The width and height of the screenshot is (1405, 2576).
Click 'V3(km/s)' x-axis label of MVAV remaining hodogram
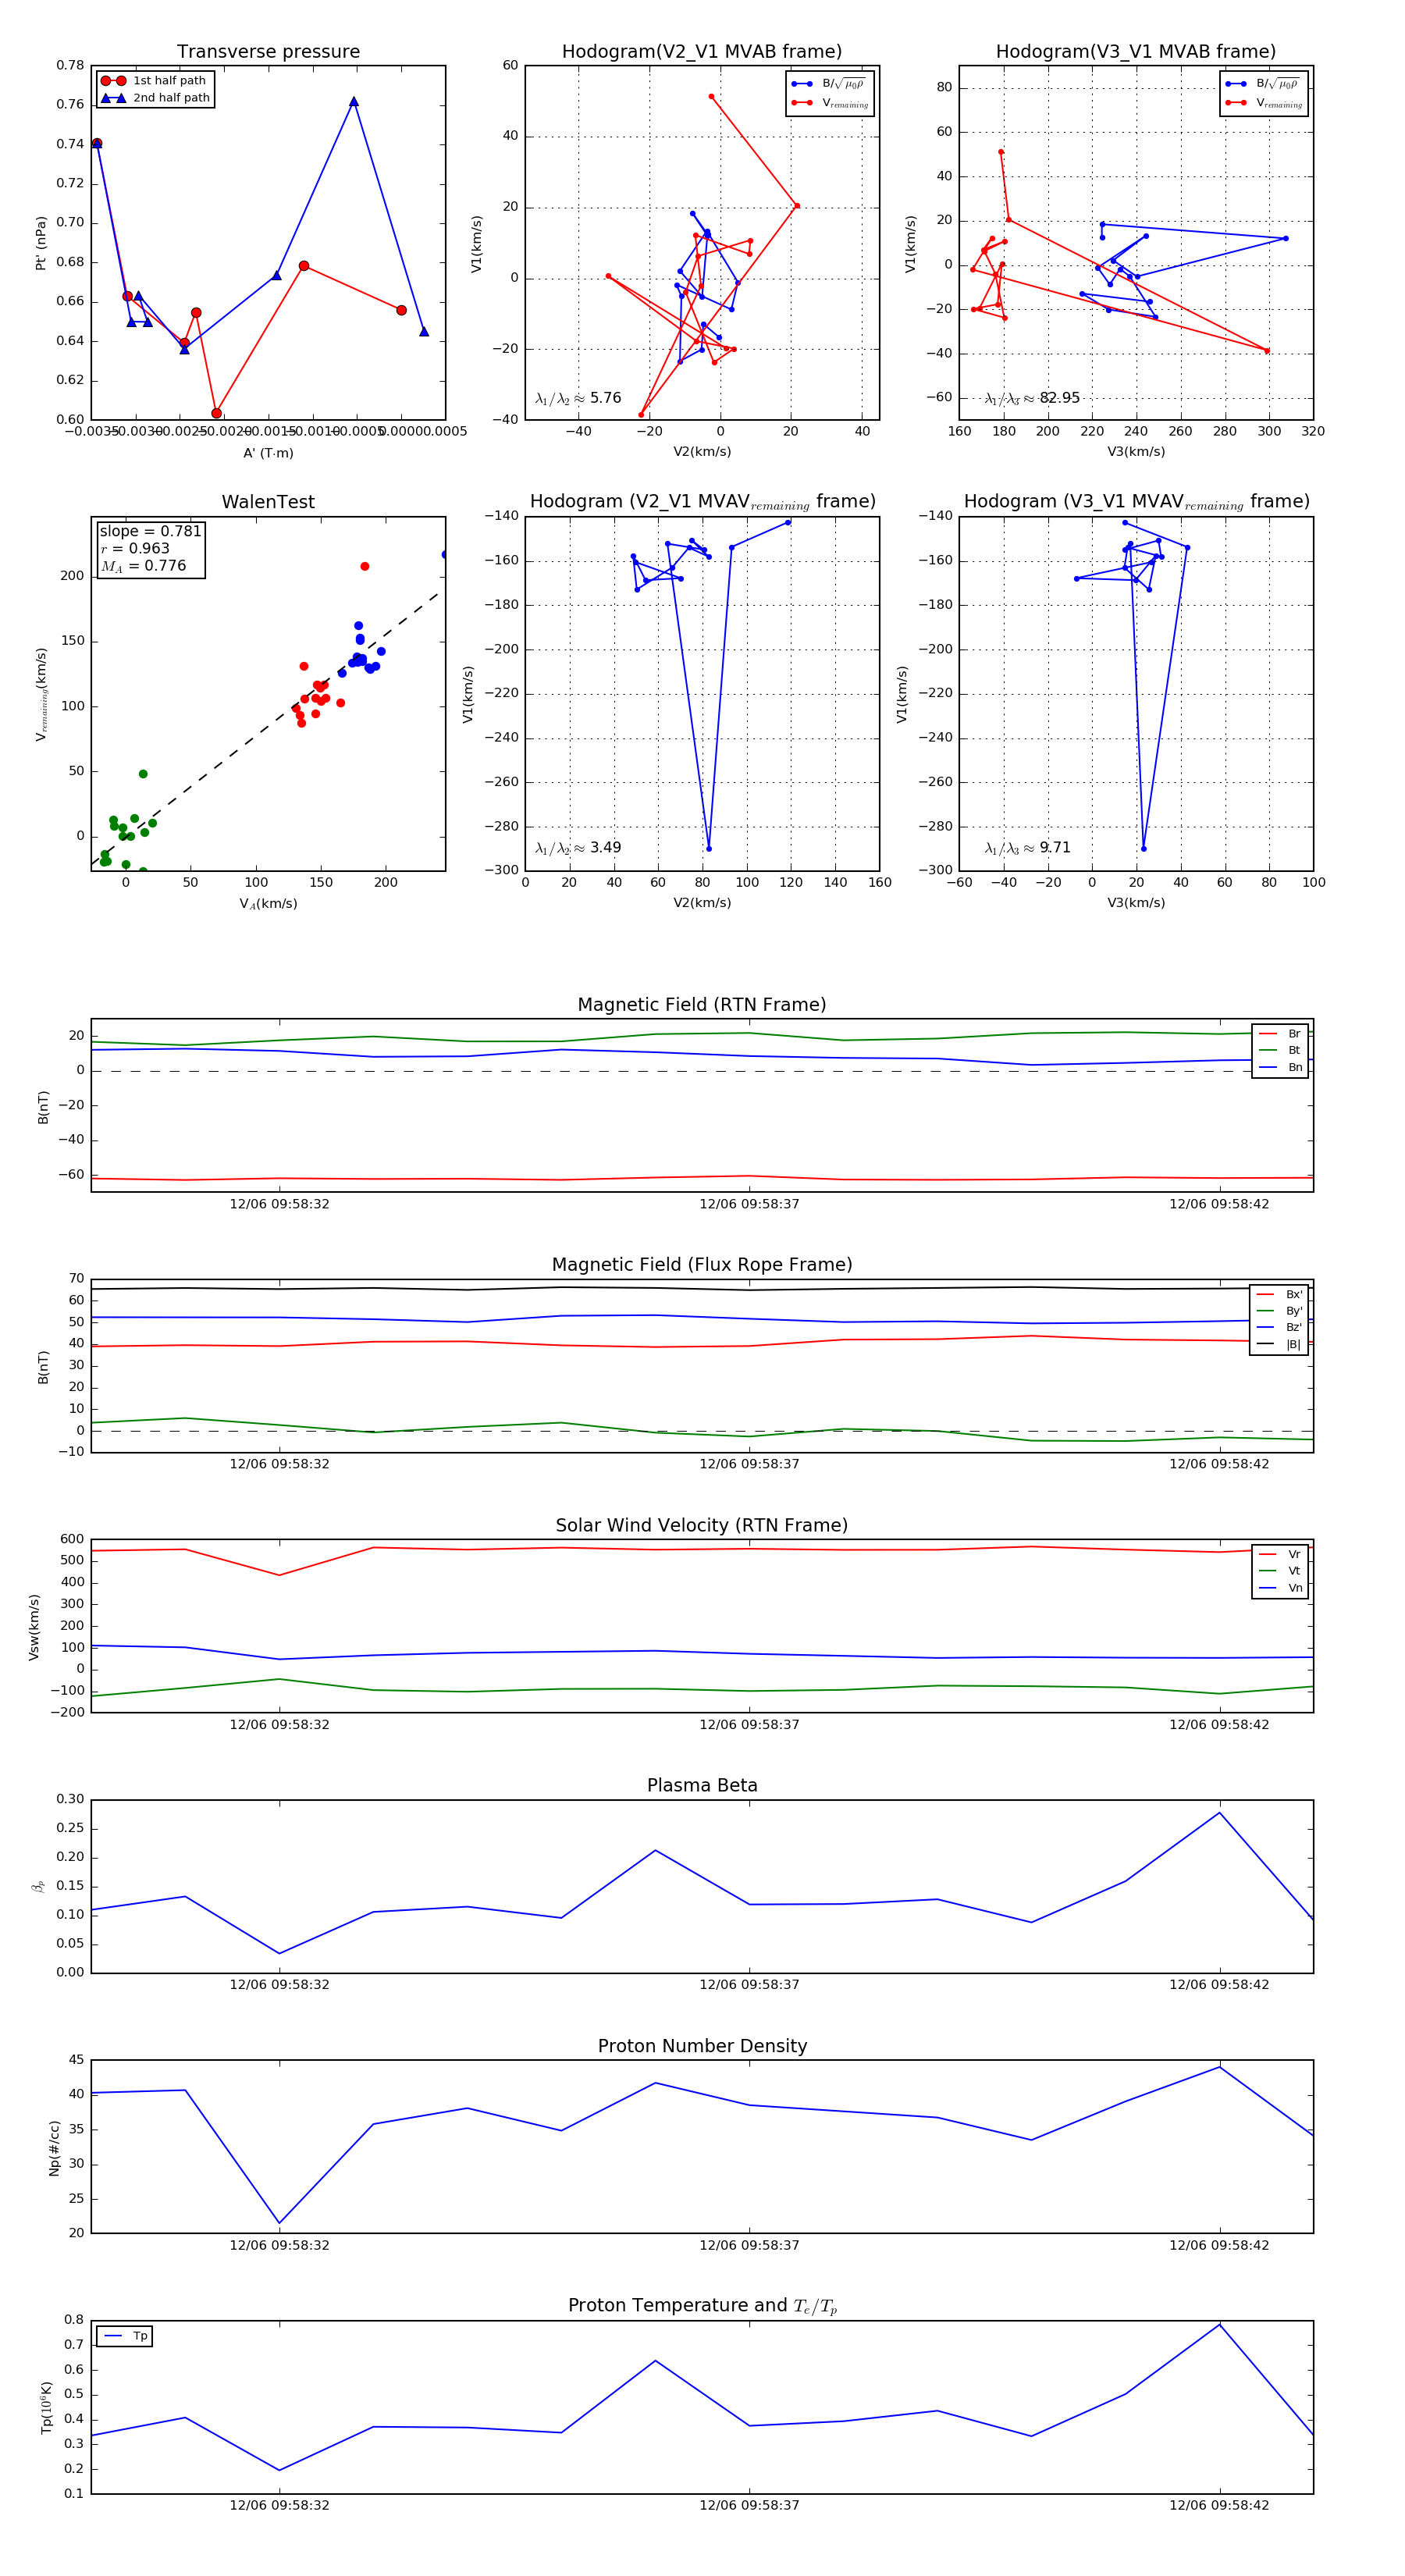(x=1136, y=903)
